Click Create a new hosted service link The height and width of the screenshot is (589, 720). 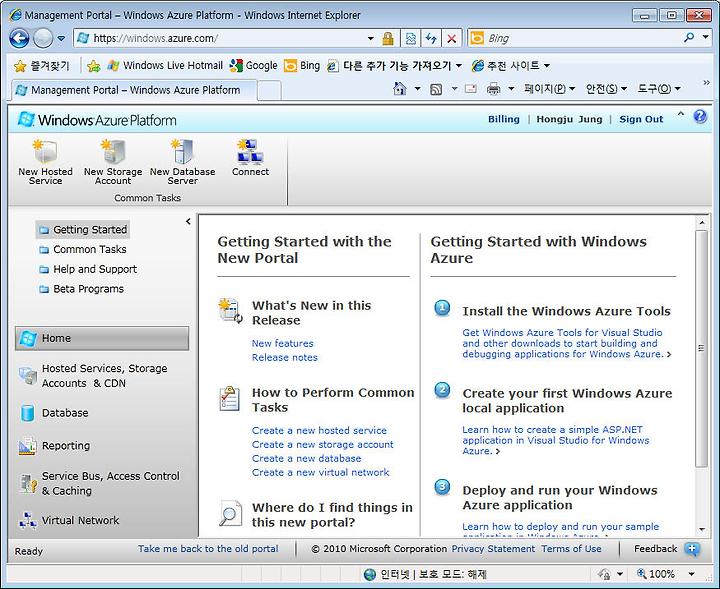click(x=319, y=431)
